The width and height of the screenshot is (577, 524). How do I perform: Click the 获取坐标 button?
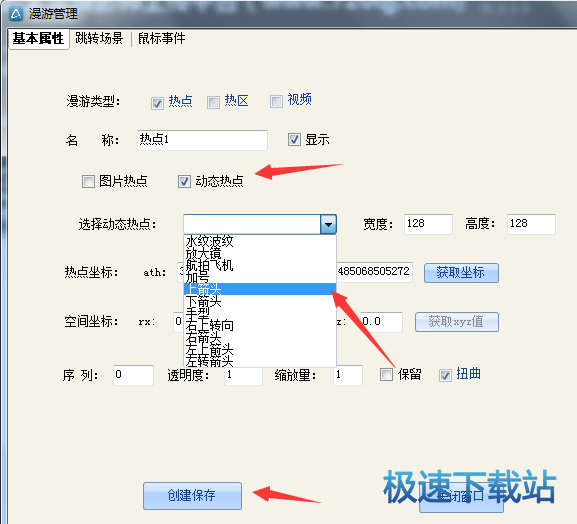coord(461,273)
